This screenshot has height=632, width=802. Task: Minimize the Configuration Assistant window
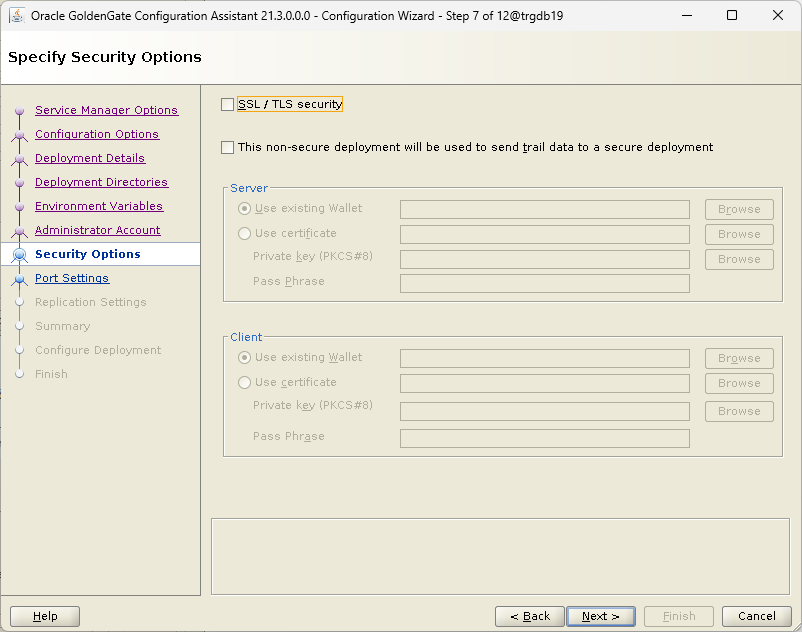click(x=687, y=15)
